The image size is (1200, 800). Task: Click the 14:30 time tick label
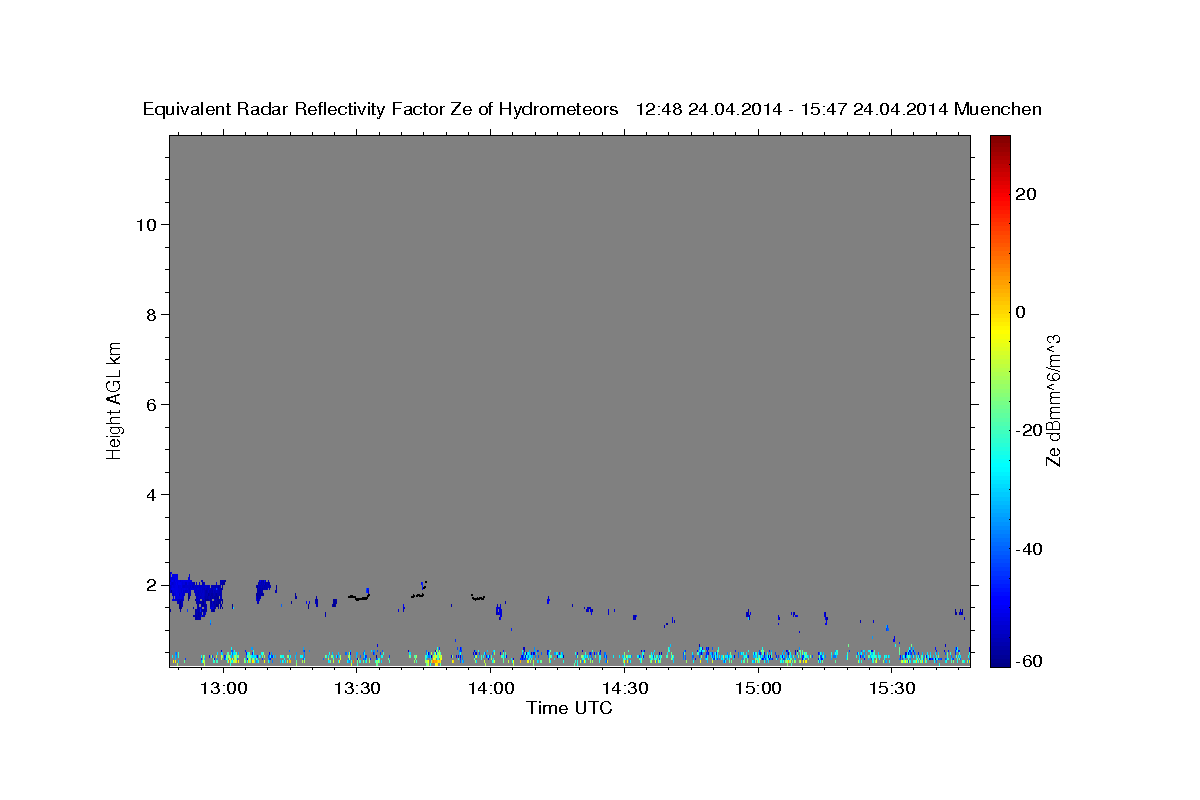624,689
